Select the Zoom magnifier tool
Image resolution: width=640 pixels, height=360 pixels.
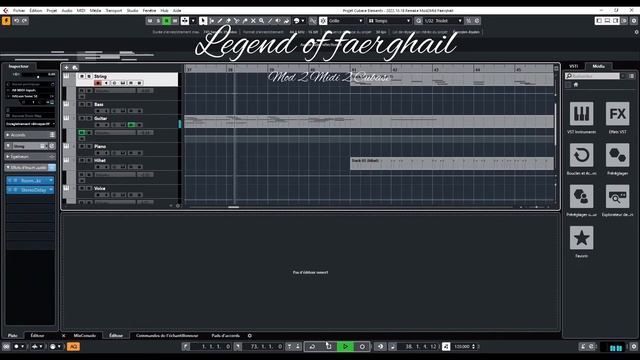coord(261,20)
